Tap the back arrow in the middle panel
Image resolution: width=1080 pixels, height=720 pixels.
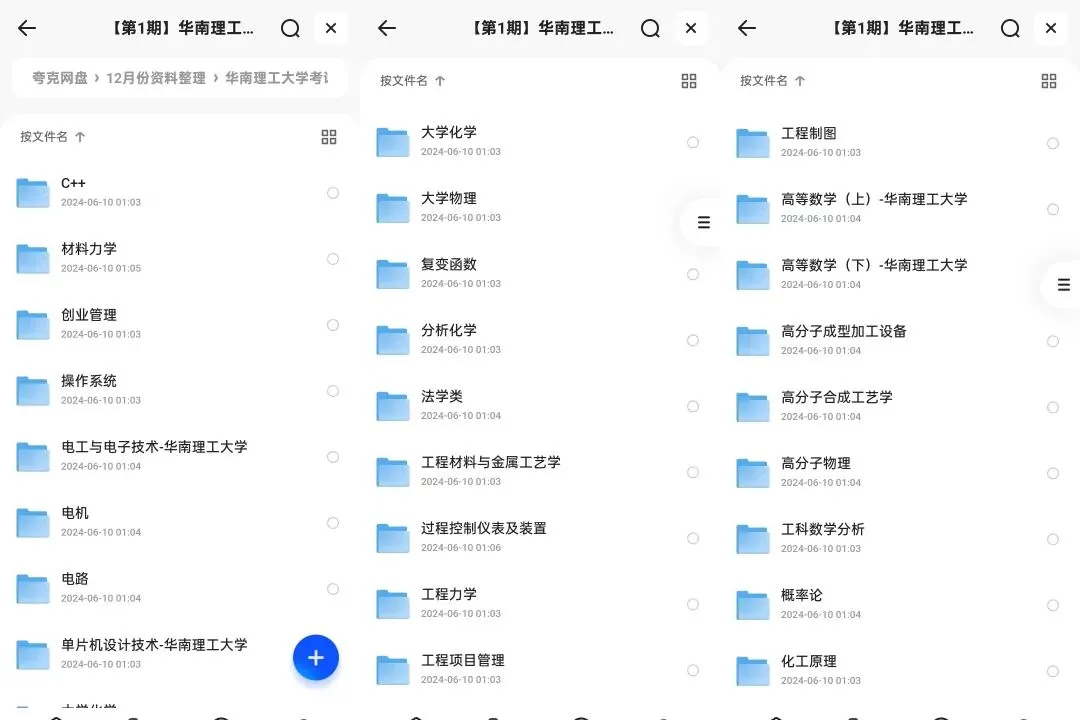pos(386,28)
